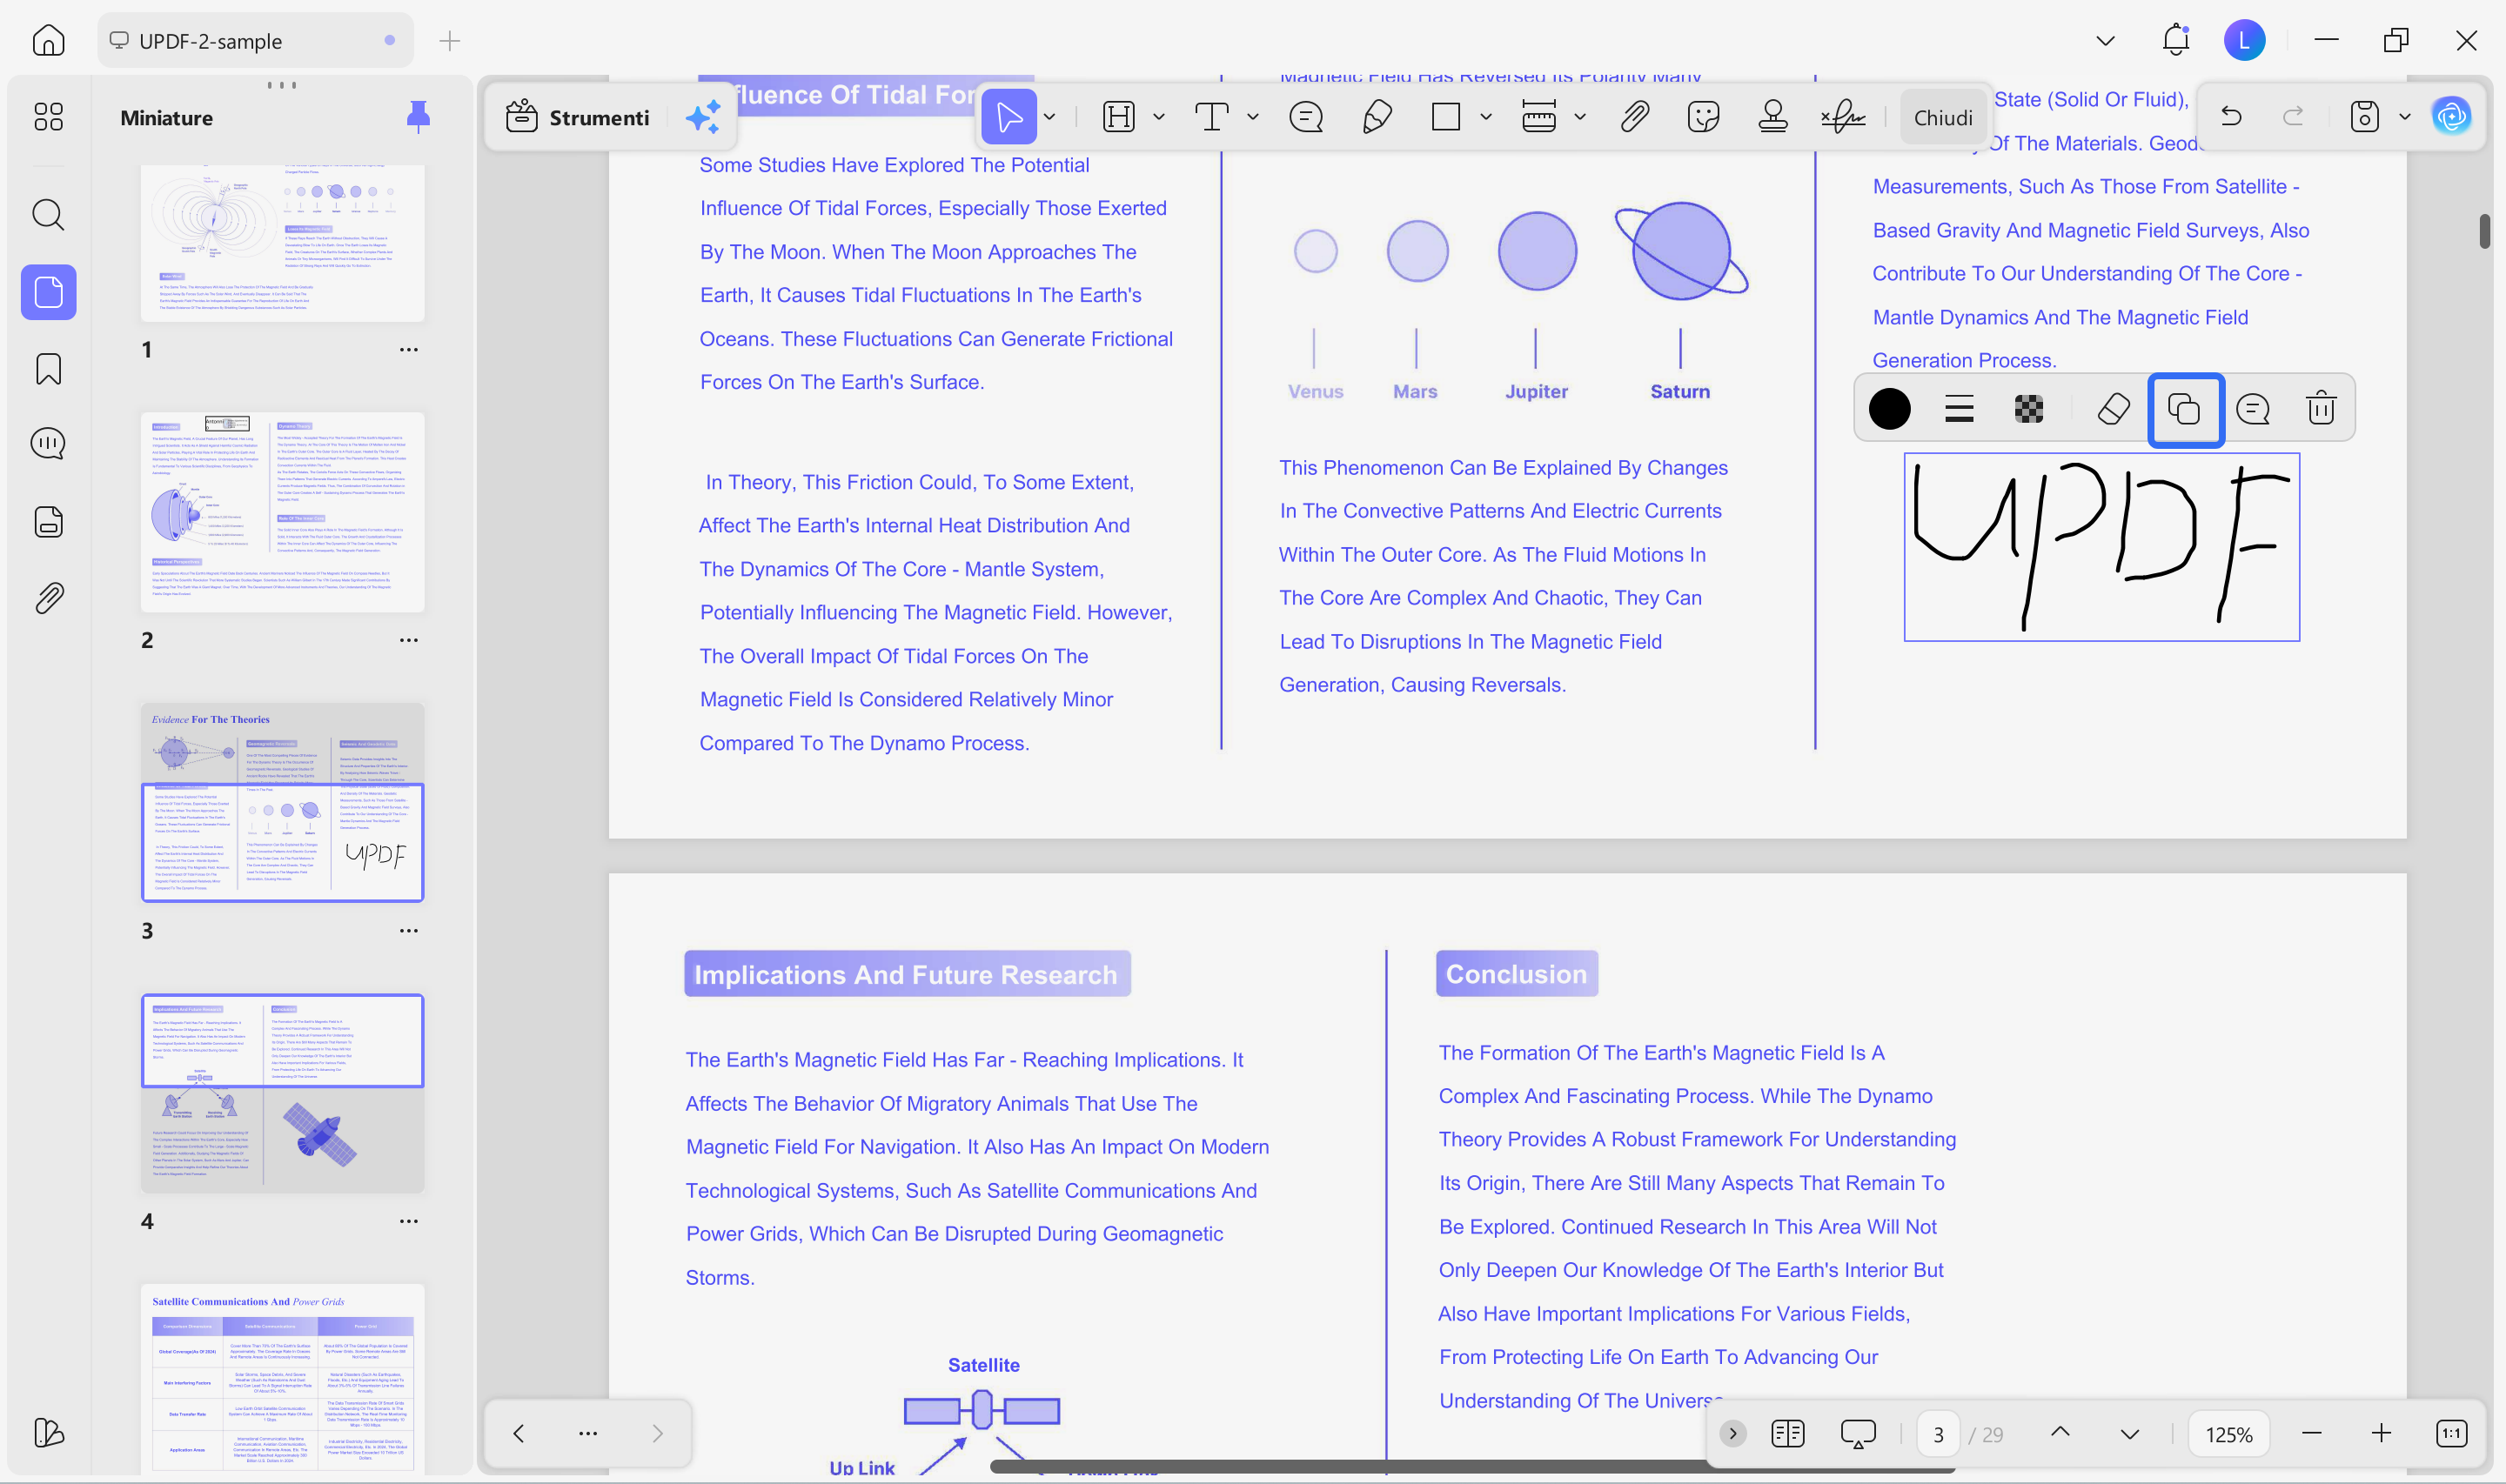Open more options for page 3 thumbnail
This screenshot has width=2506, height=1484.
pos(408,931)
